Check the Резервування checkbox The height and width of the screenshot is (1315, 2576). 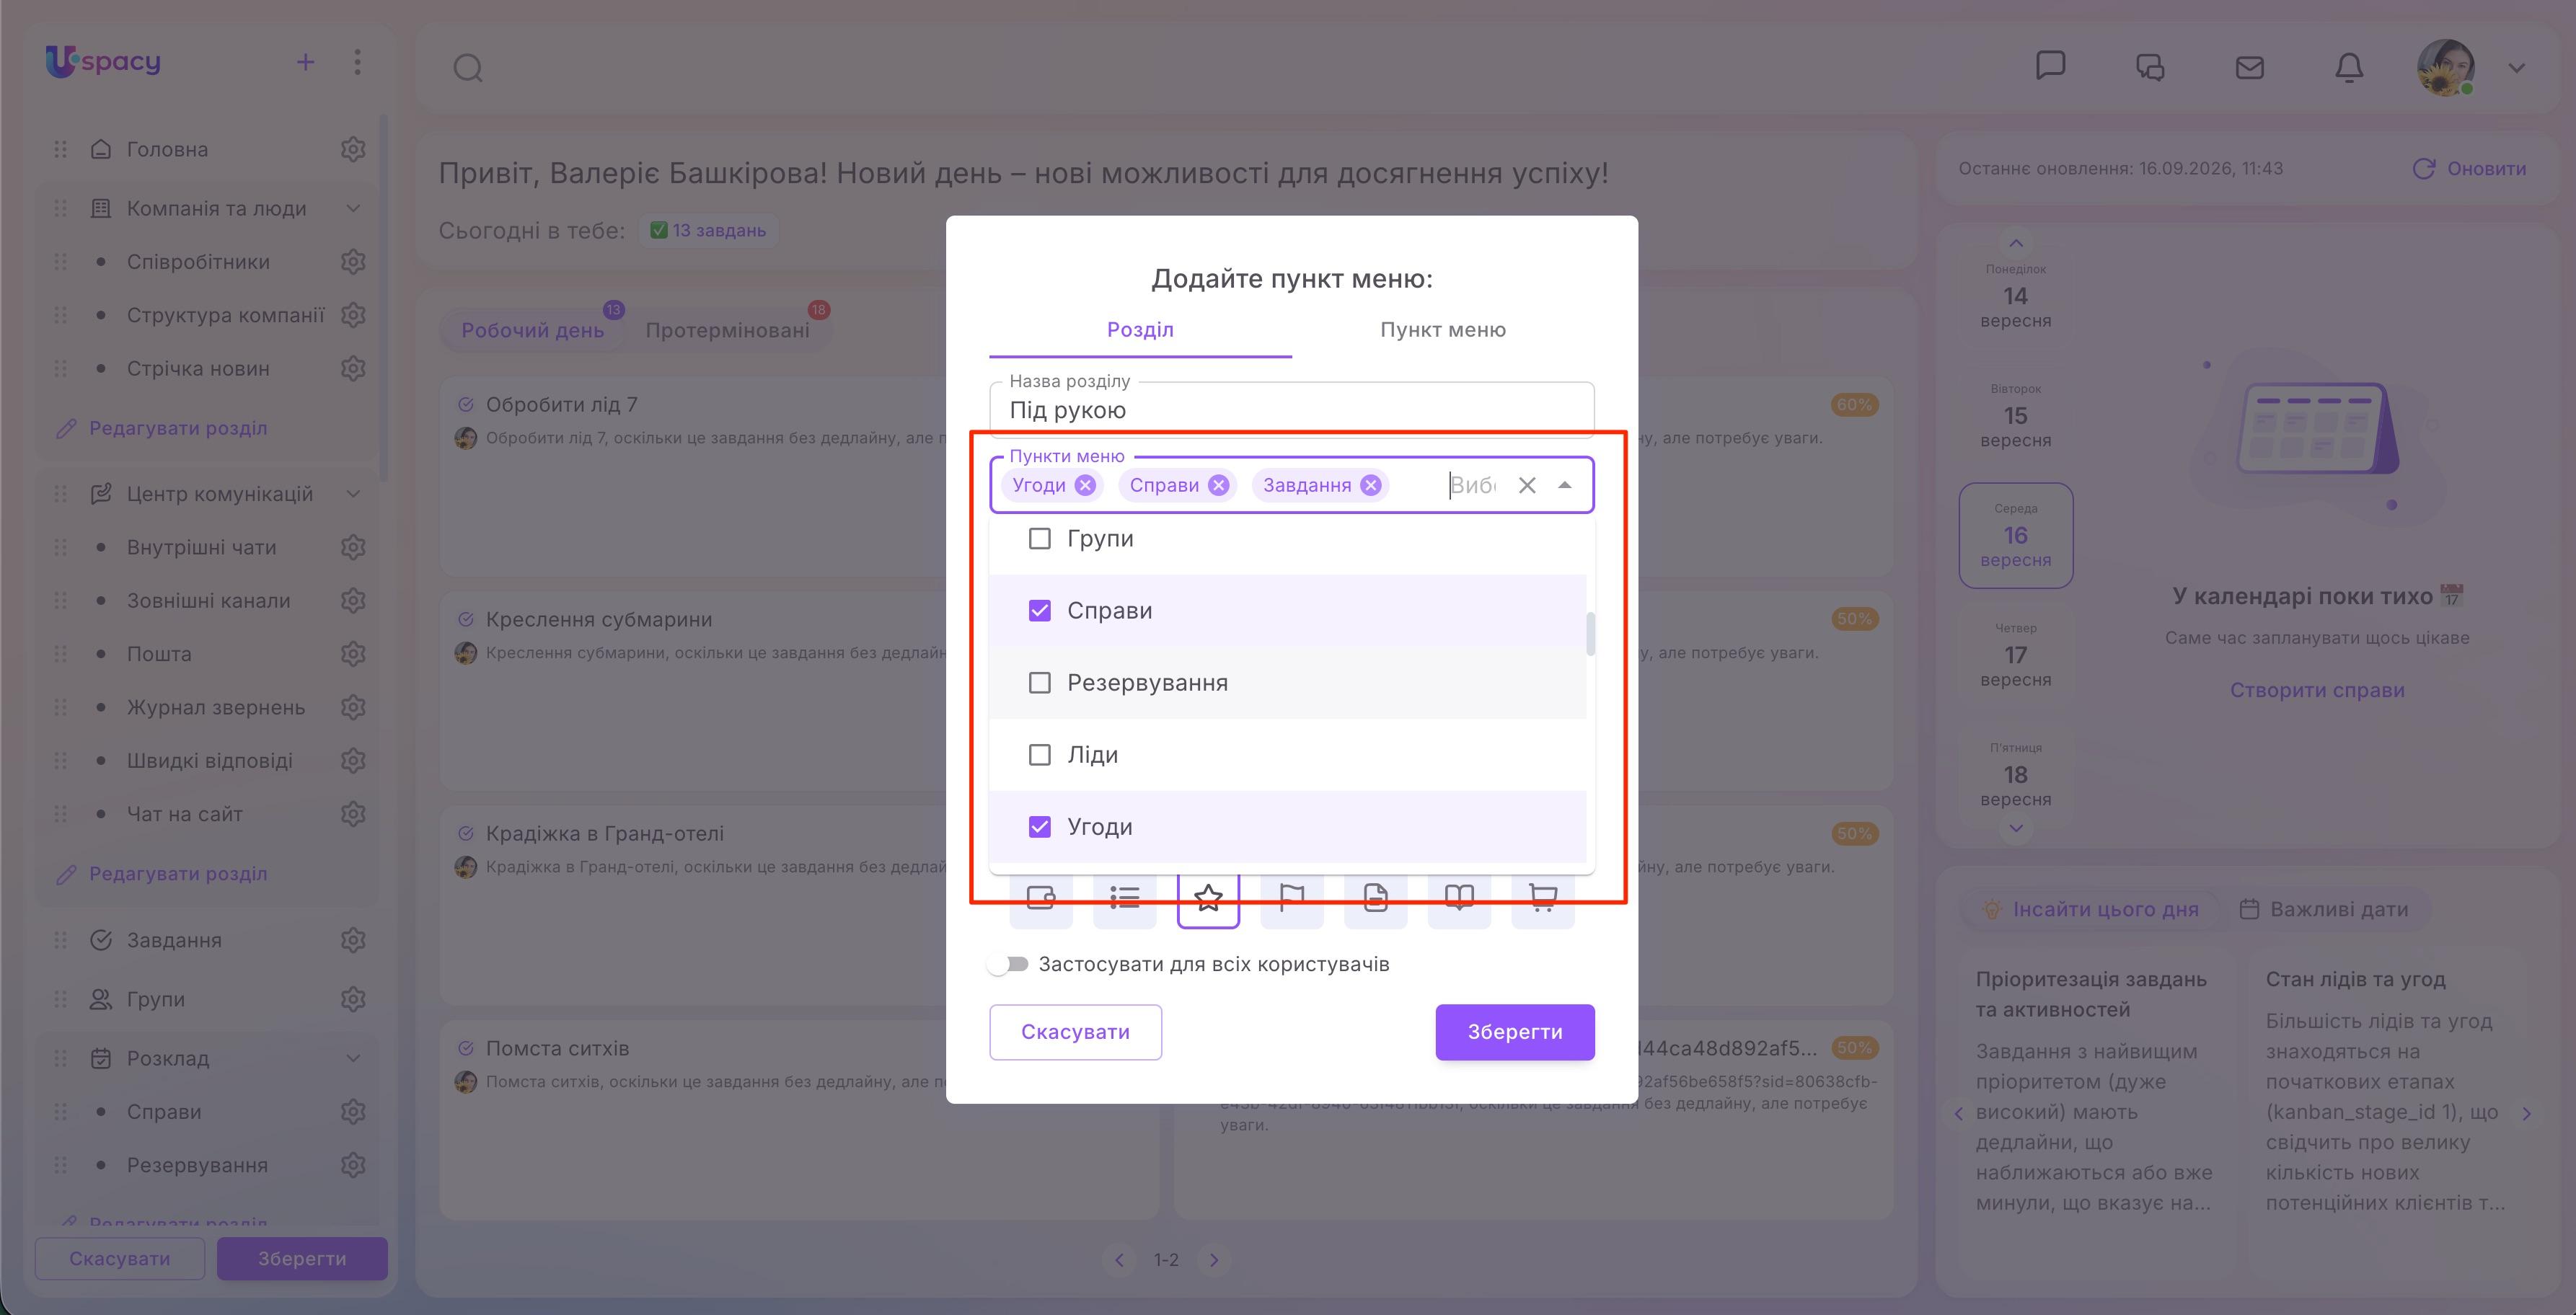pyautogui.click(x=1040, y=683)
